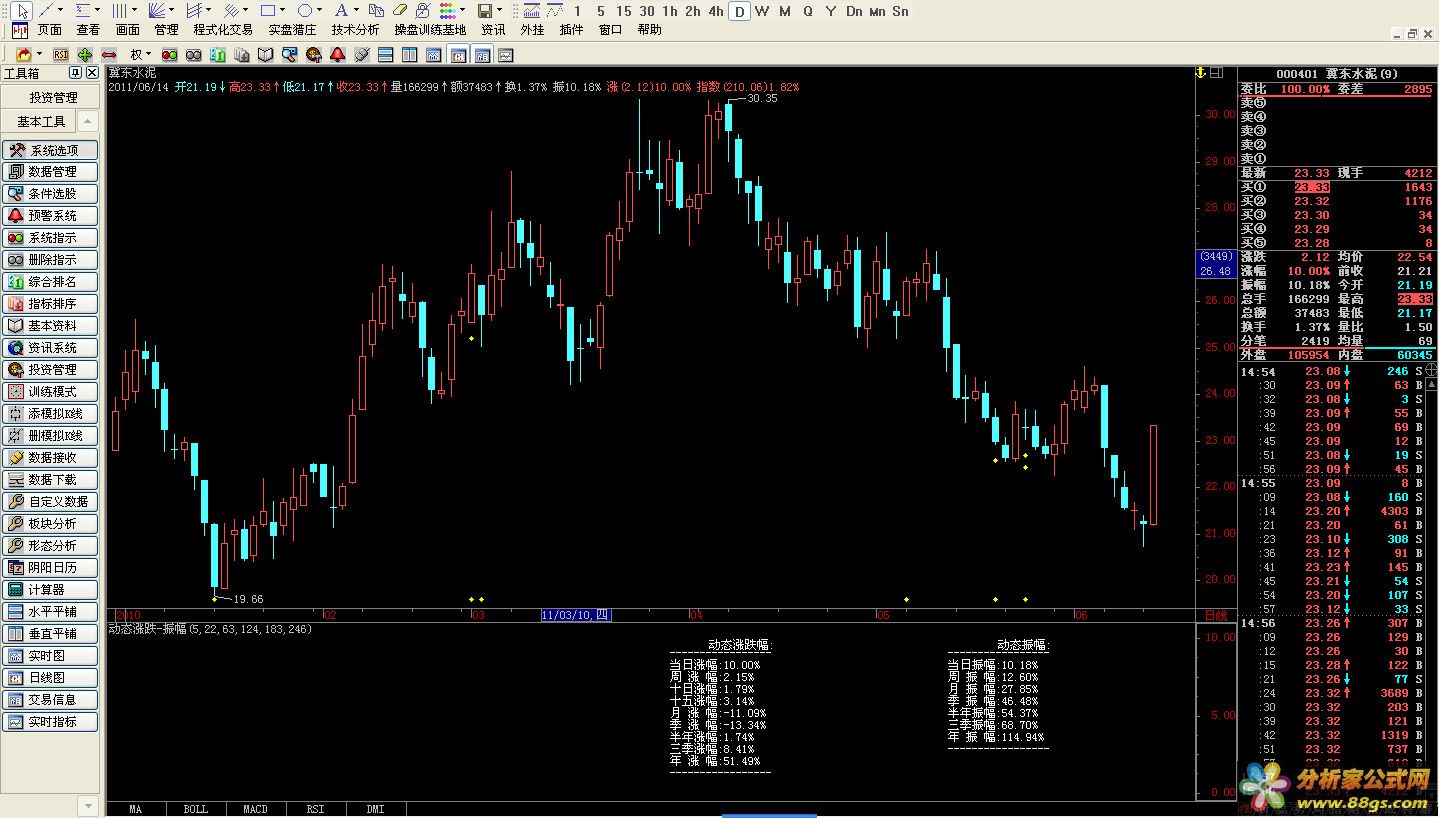Switch chart to 1h period
1439x818 pixels.
click(x=669, y=11)
